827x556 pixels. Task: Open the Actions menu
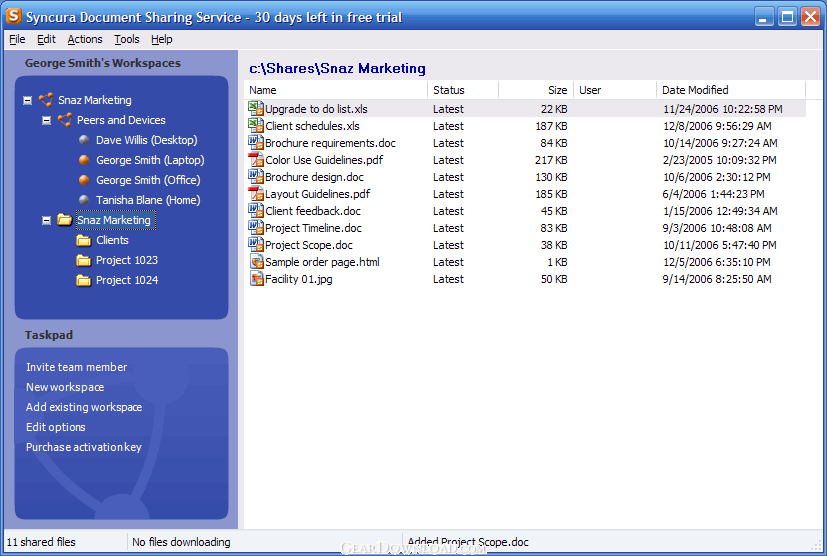85,39
